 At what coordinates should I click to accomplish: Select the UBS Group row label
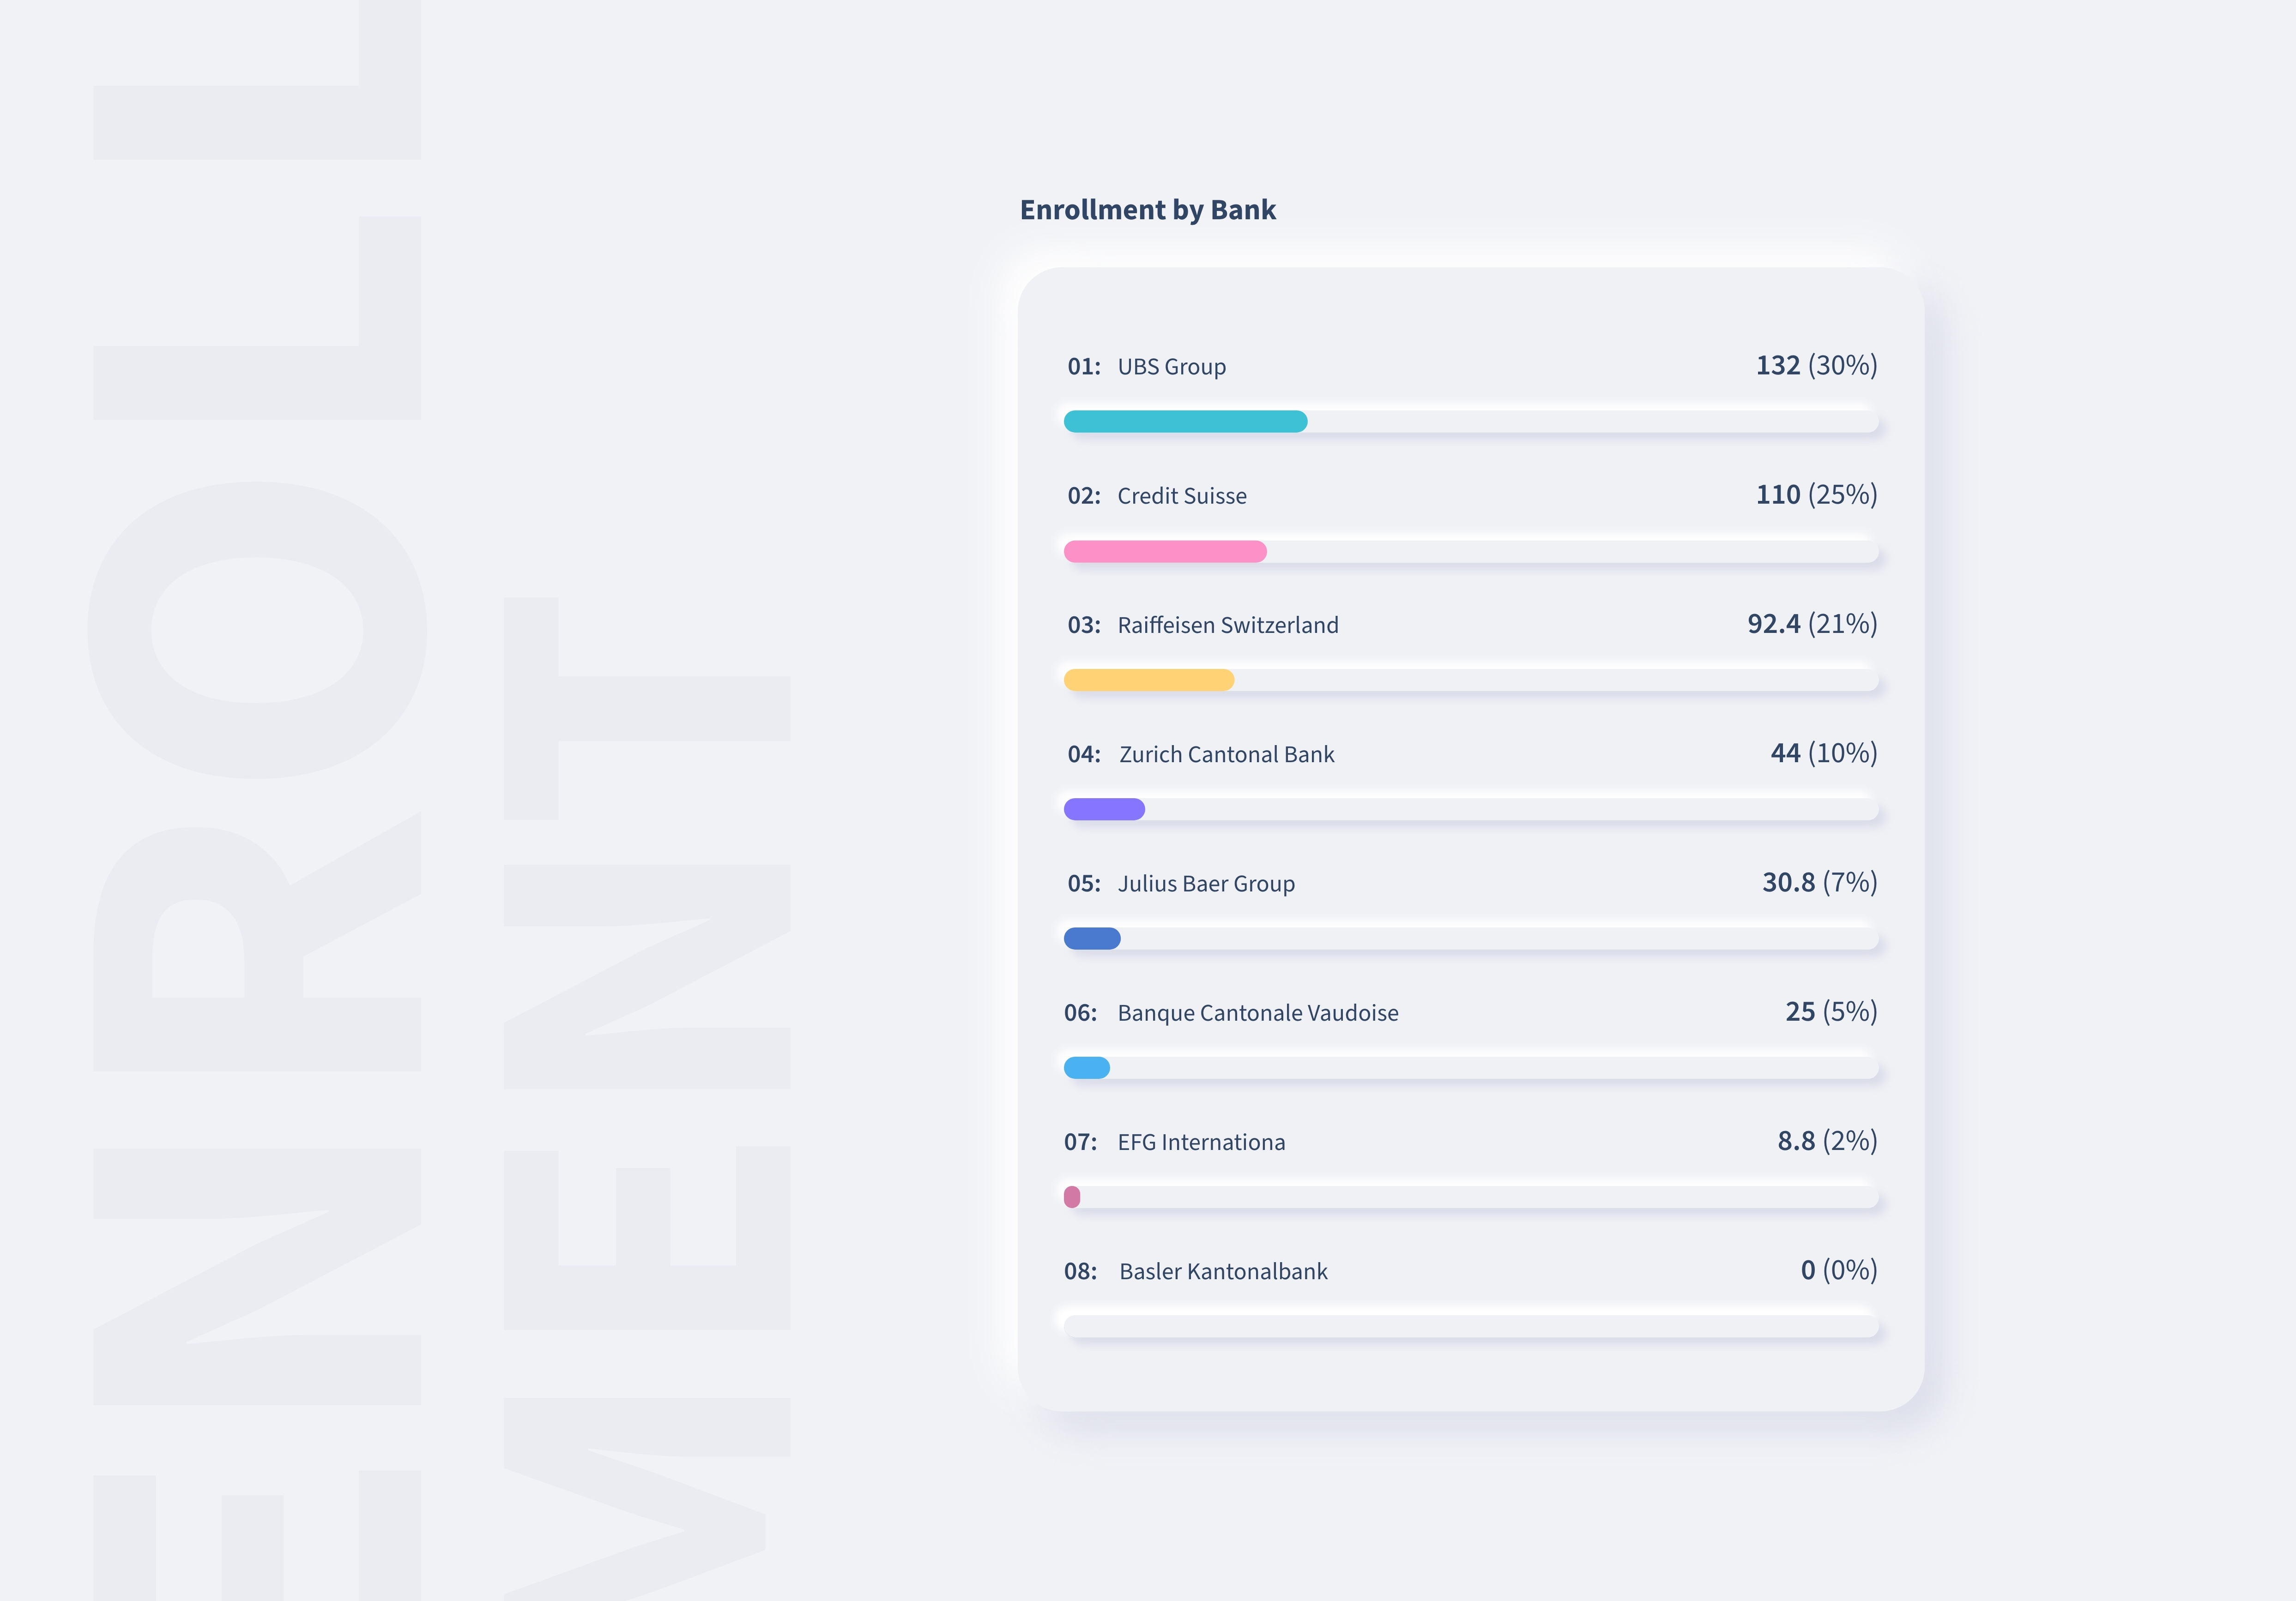(1171, 367)
